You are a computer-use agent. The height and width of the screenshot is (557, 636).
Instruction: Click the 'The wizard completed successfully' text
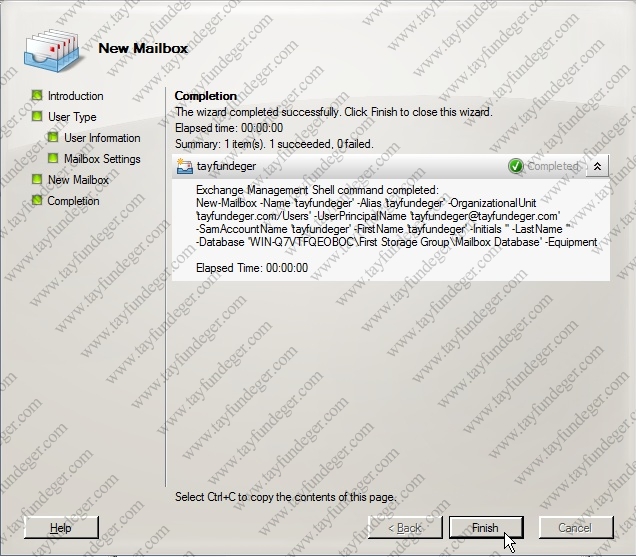pos(334,112)
